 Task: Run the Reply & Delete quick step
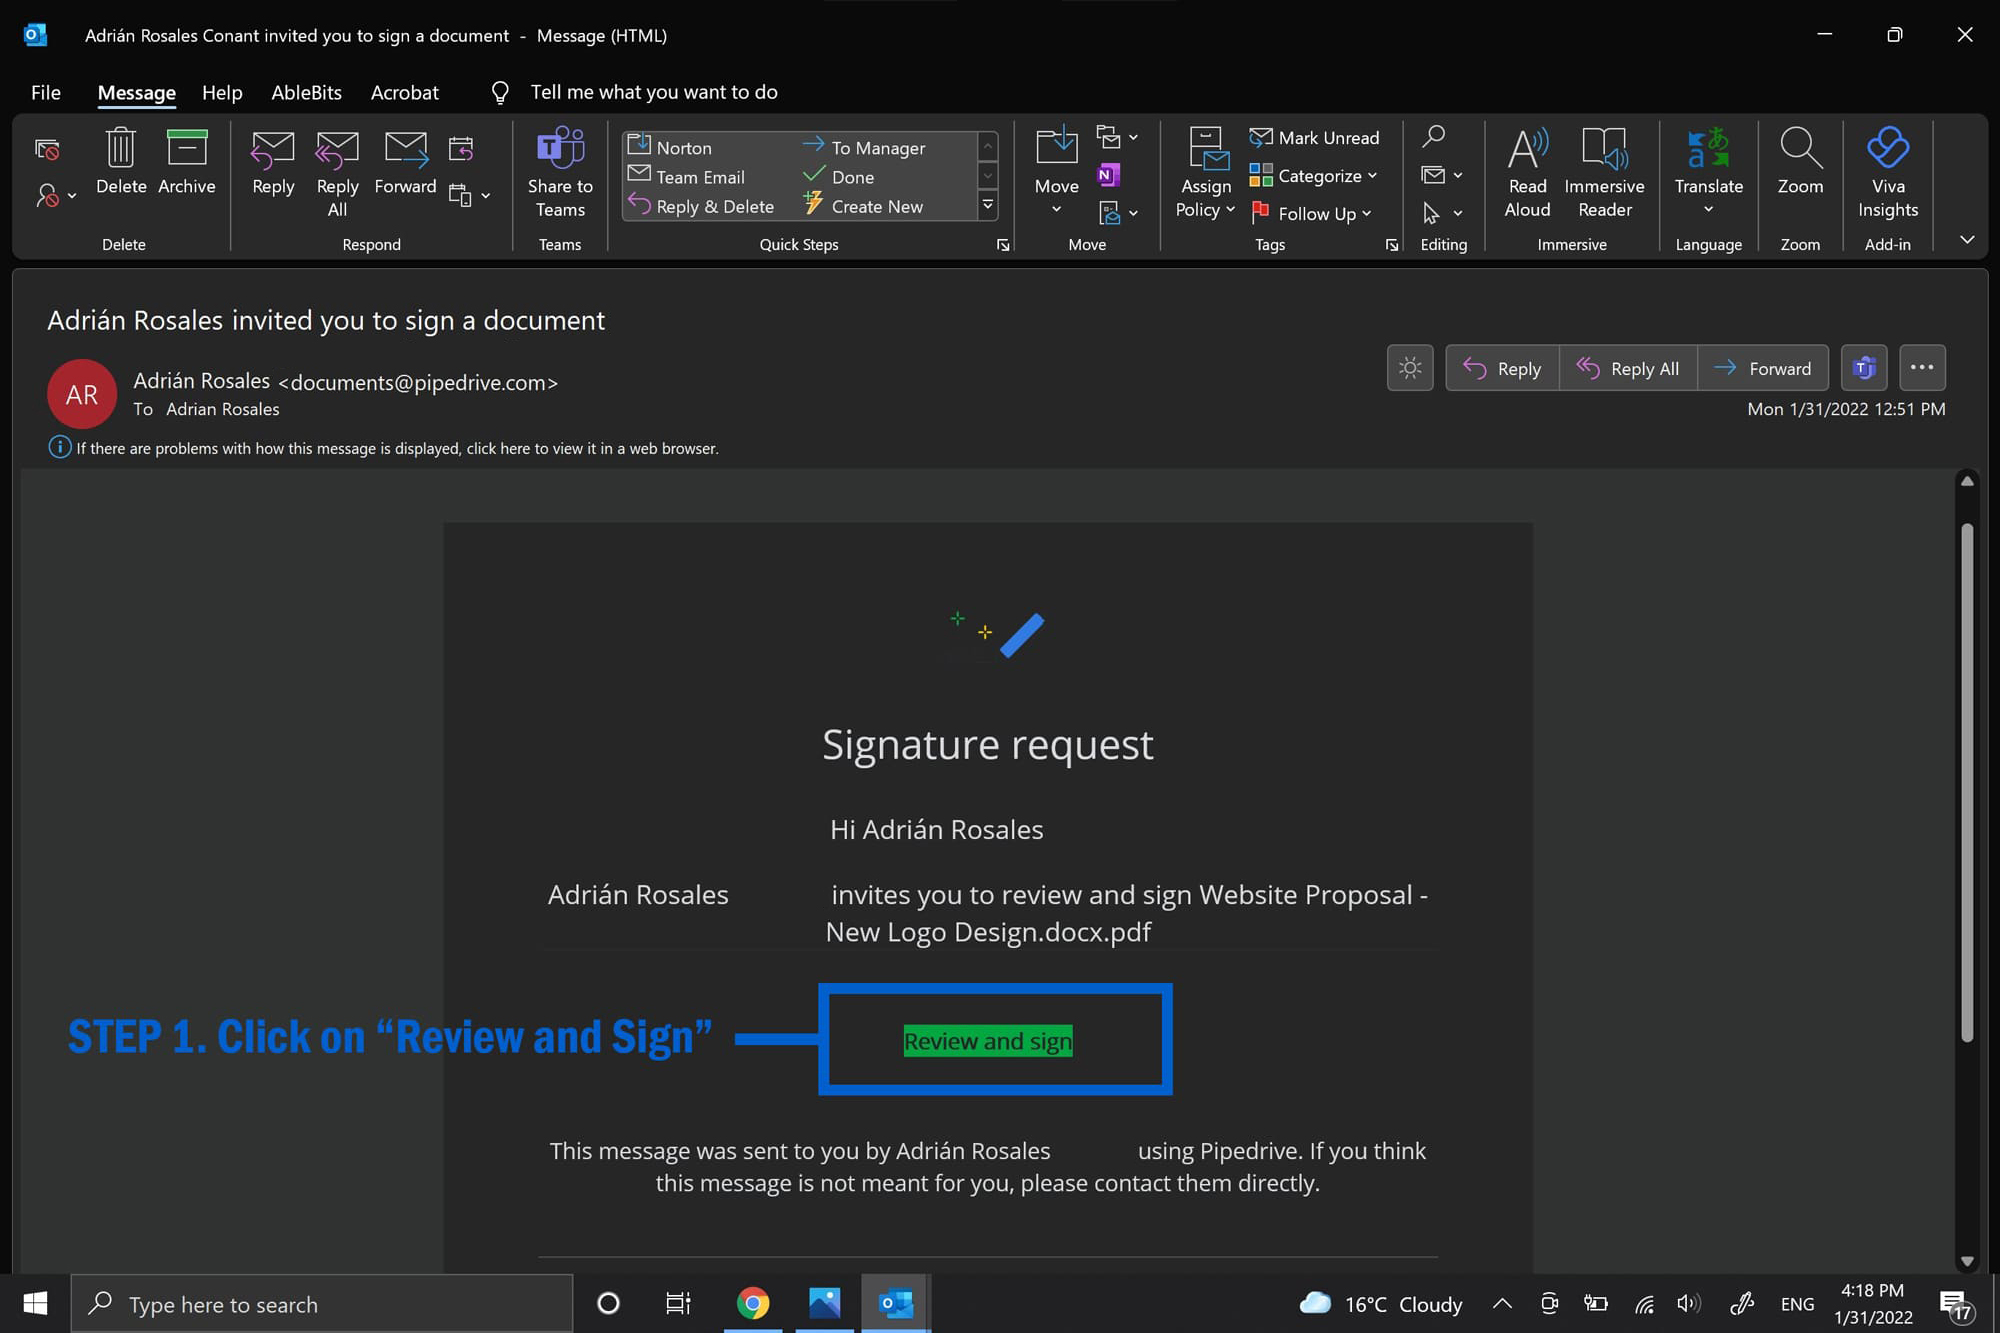point(701,206)
